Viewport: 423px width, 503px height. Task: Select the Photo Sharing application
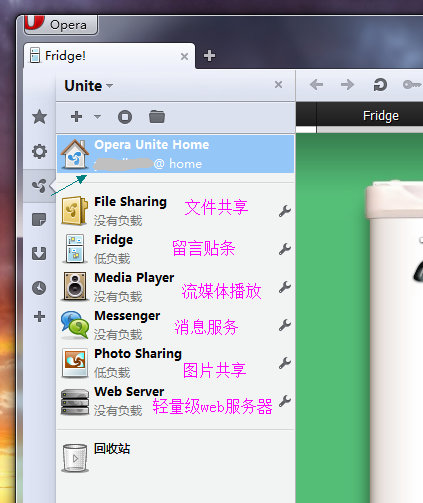coord(175,363)
